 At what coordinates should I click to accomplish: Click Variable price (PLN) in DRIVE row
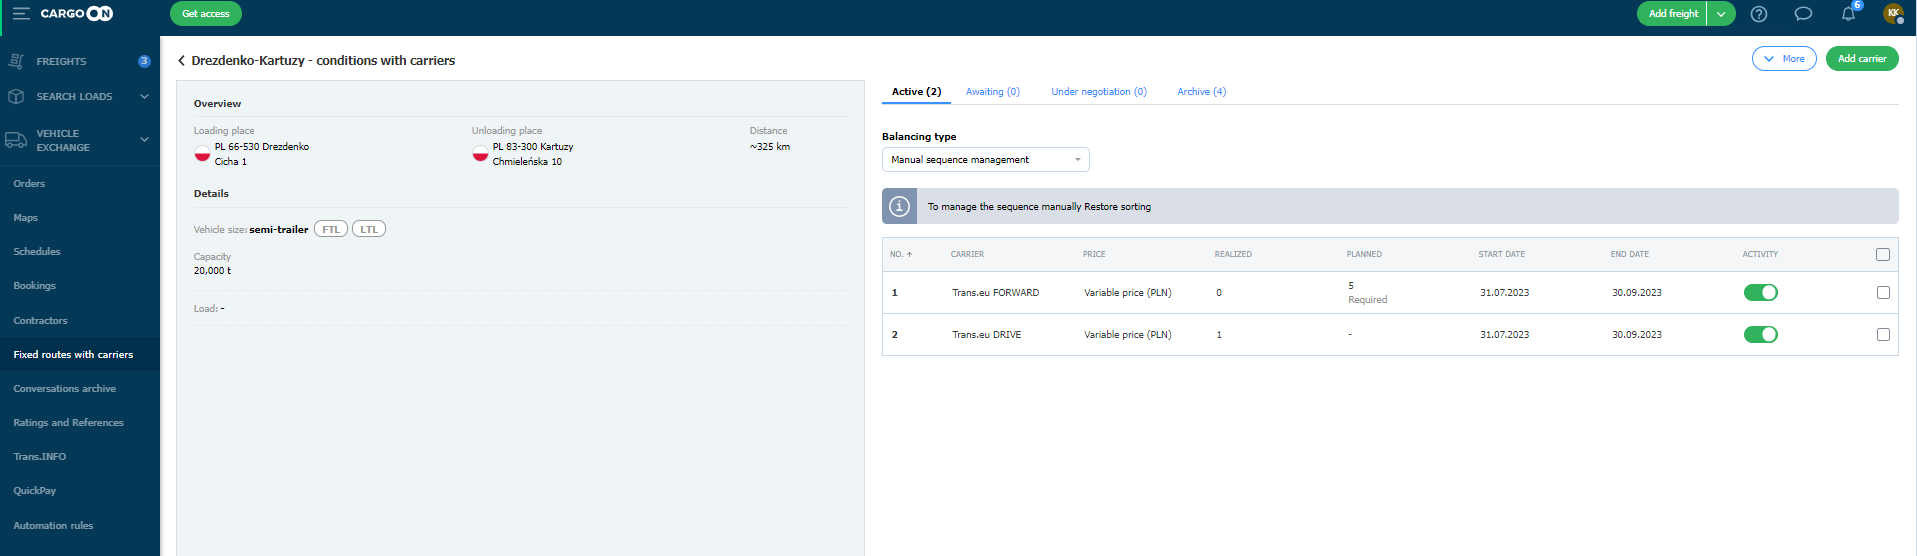coord(1127,335)
